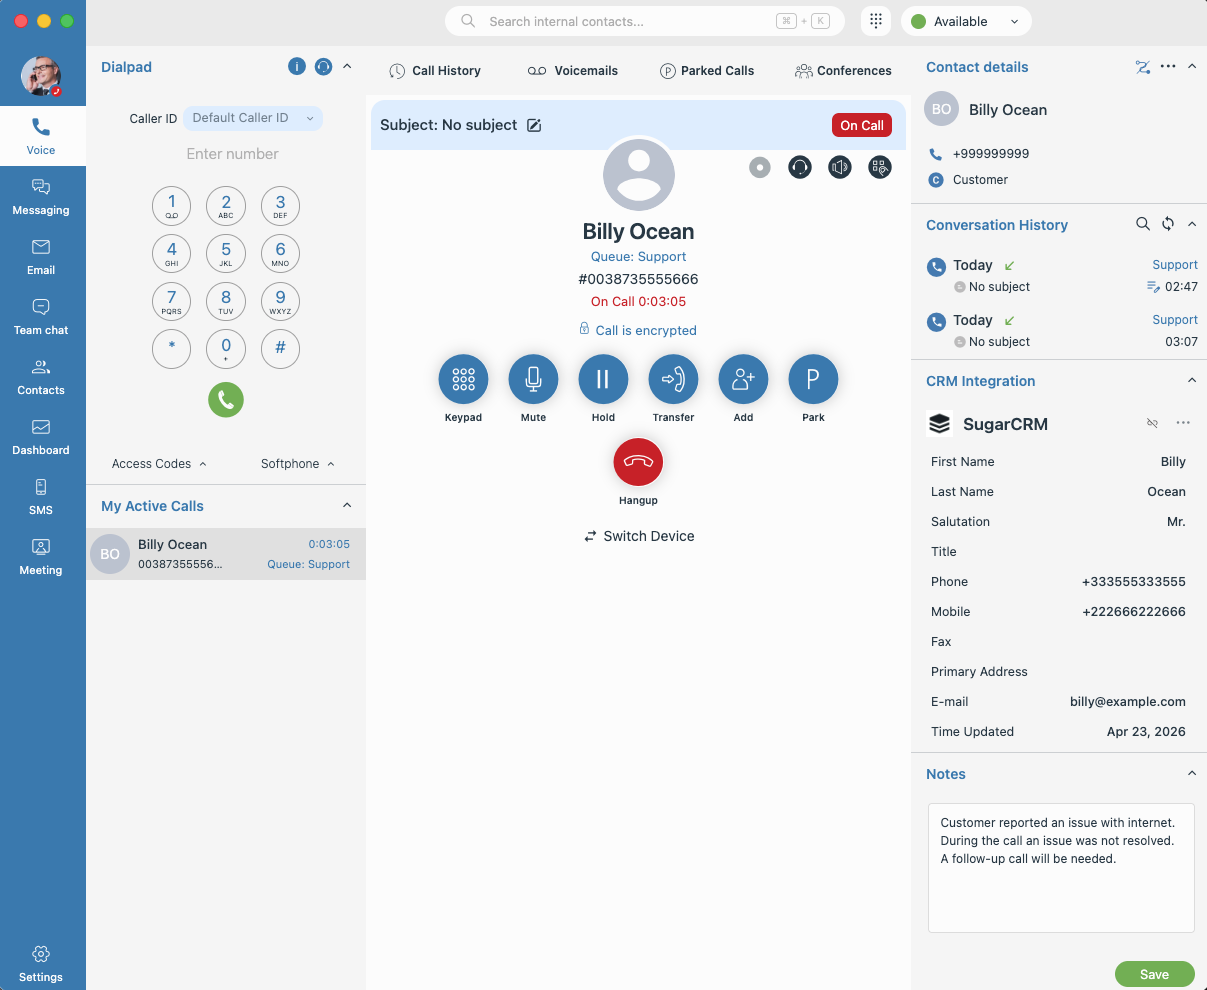Transfer the active call

coord(673,380)
